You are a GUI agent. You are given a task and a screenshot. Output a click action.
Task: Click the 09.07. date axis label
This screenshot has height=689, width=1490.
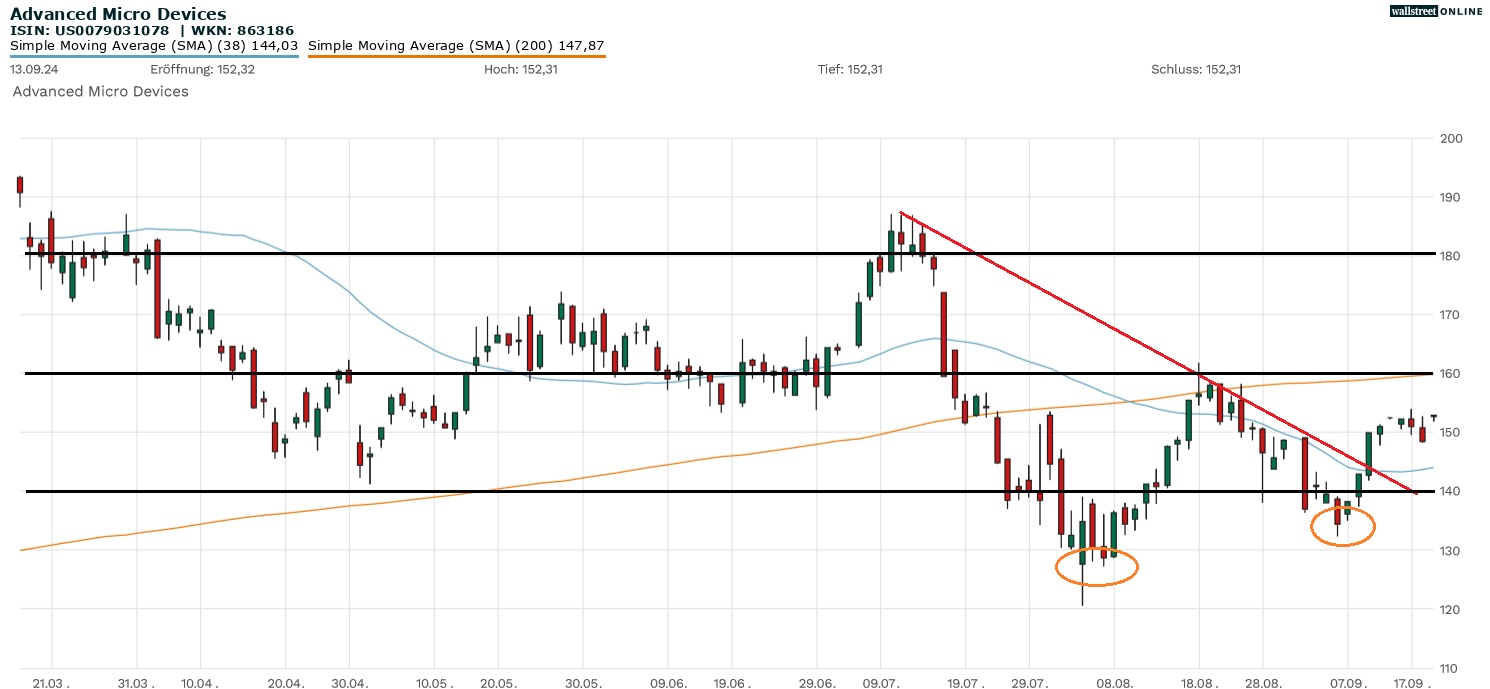point(880,683)
